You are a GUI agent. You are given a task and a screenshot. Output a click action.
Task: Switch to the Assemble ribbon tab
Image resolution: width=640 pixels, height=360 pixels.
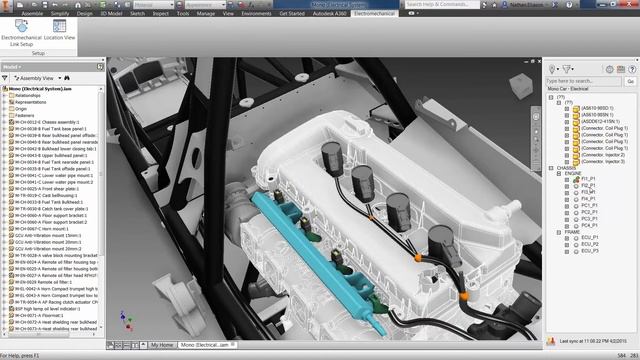(32, 13)
